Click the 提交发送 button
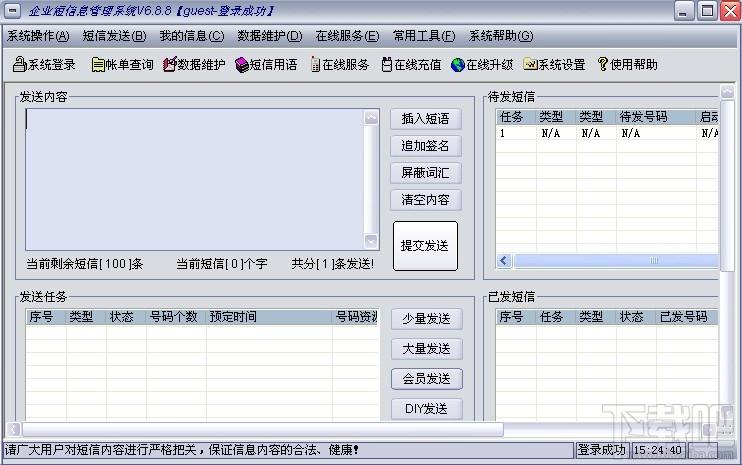The image size is (742, 465). (x=425, y=246)
